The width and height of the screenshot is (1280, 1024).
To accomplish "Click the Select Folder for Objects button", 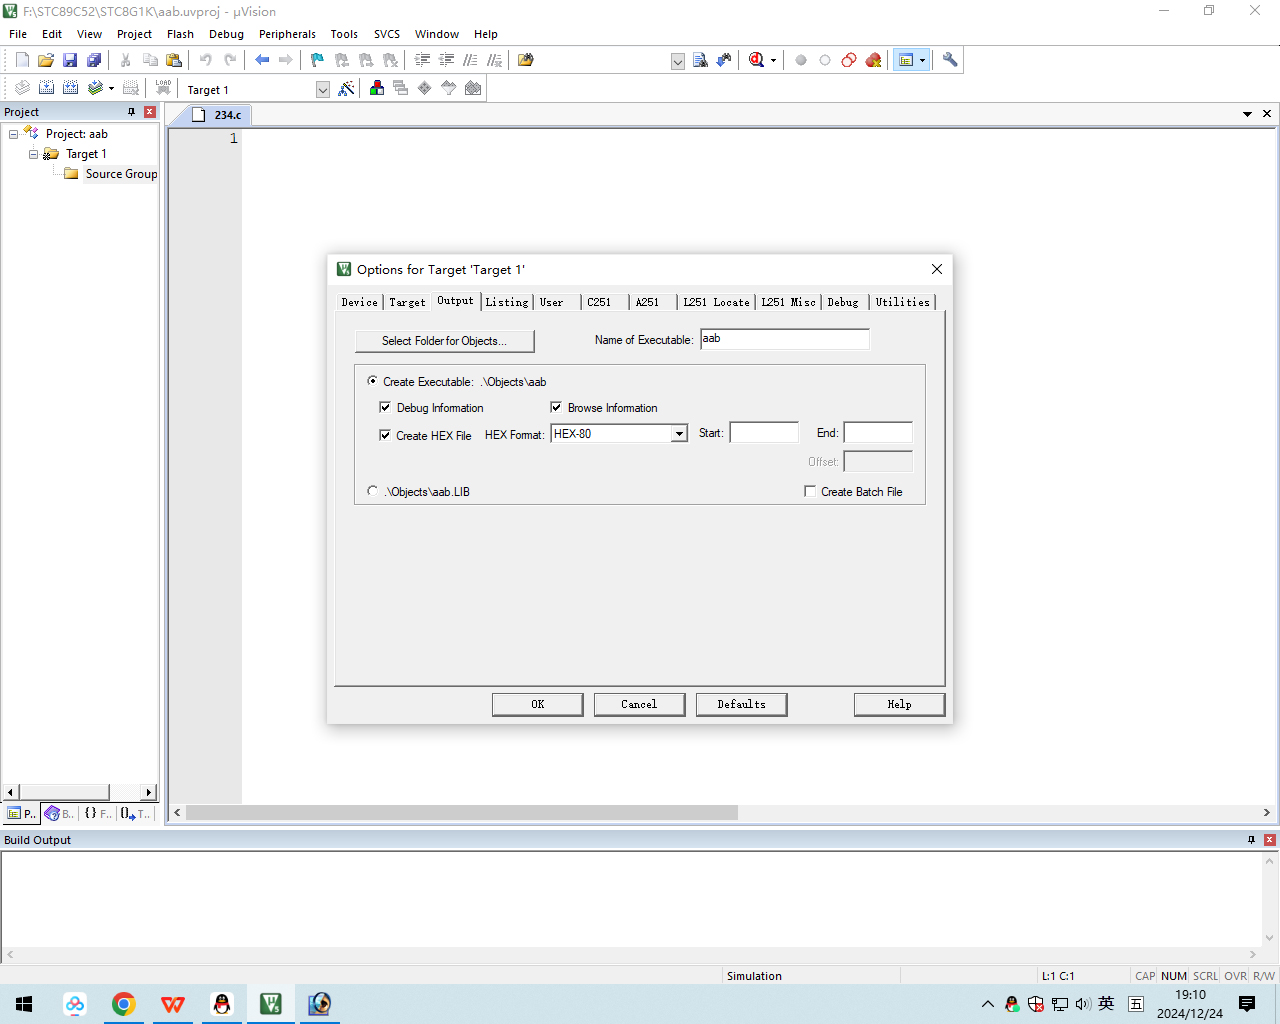I will [444, 341].
